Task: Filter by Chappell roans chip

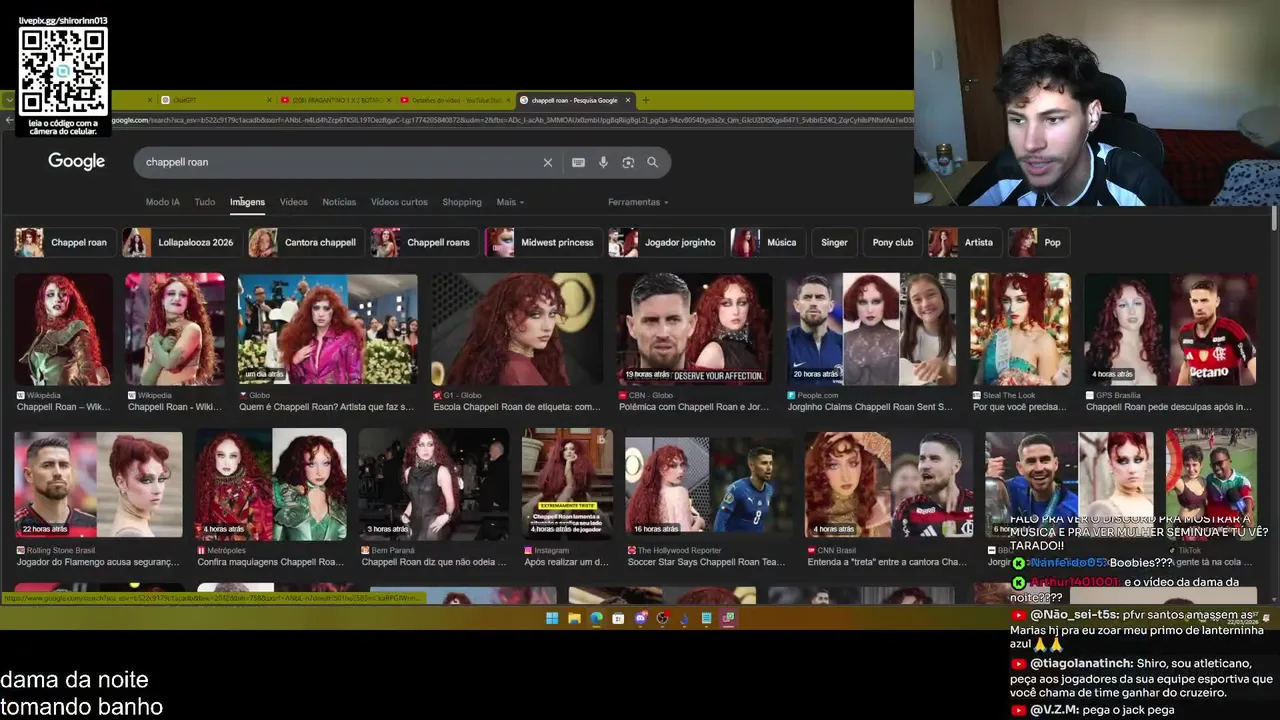Action: 423,242
